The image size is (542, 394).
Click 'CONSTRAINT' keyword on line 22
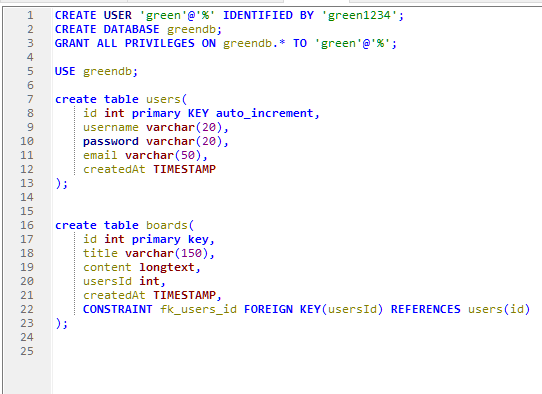click(118, 309)
